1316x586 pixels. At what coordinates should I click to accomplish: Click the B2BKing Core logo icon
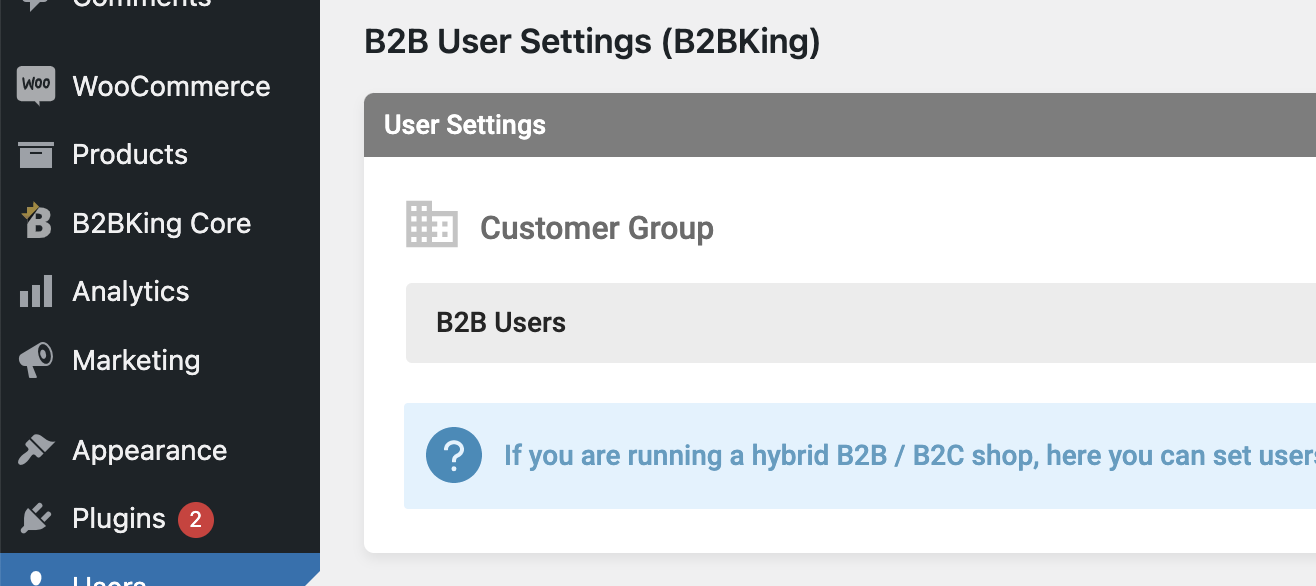pos(36,223)
